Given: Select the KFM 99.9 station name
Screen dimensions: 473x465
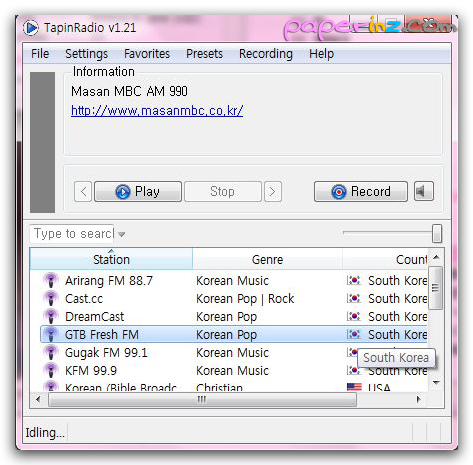Looking at the screenshot, I should tap(91, 370).
